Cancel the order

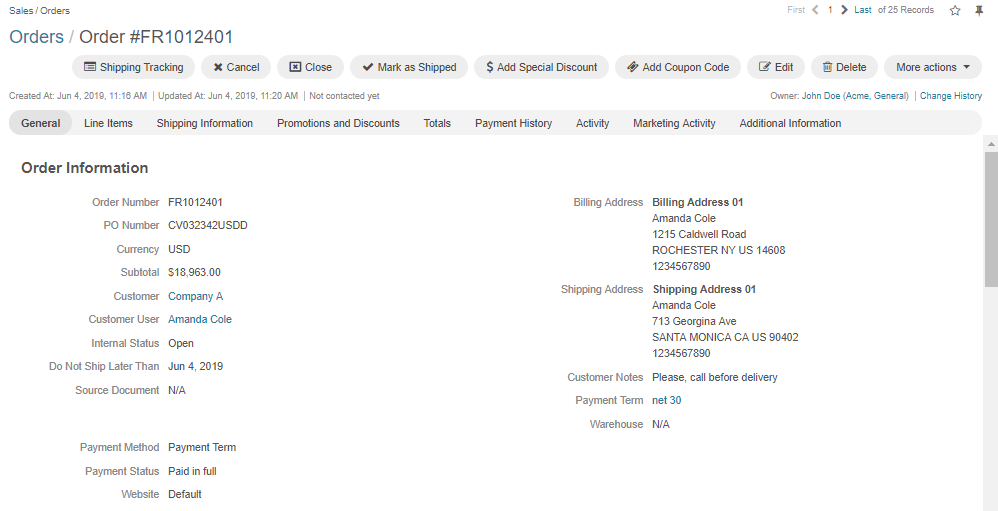tap(236, 67)
